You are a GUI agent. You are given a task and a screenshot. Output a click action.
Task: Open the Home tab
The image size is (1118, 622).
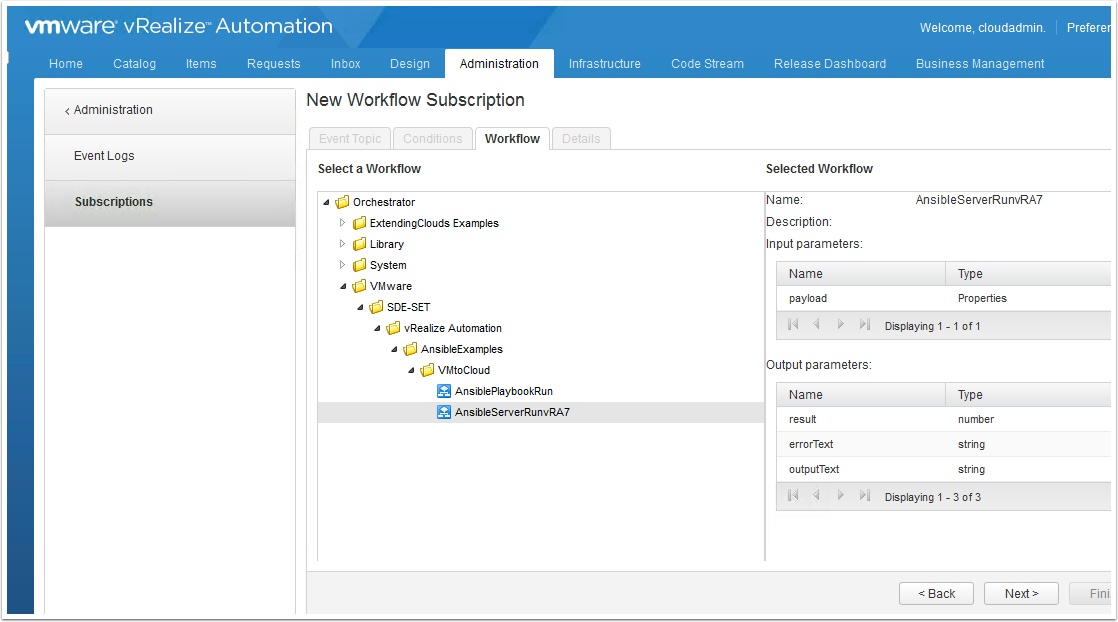[66, 63]
